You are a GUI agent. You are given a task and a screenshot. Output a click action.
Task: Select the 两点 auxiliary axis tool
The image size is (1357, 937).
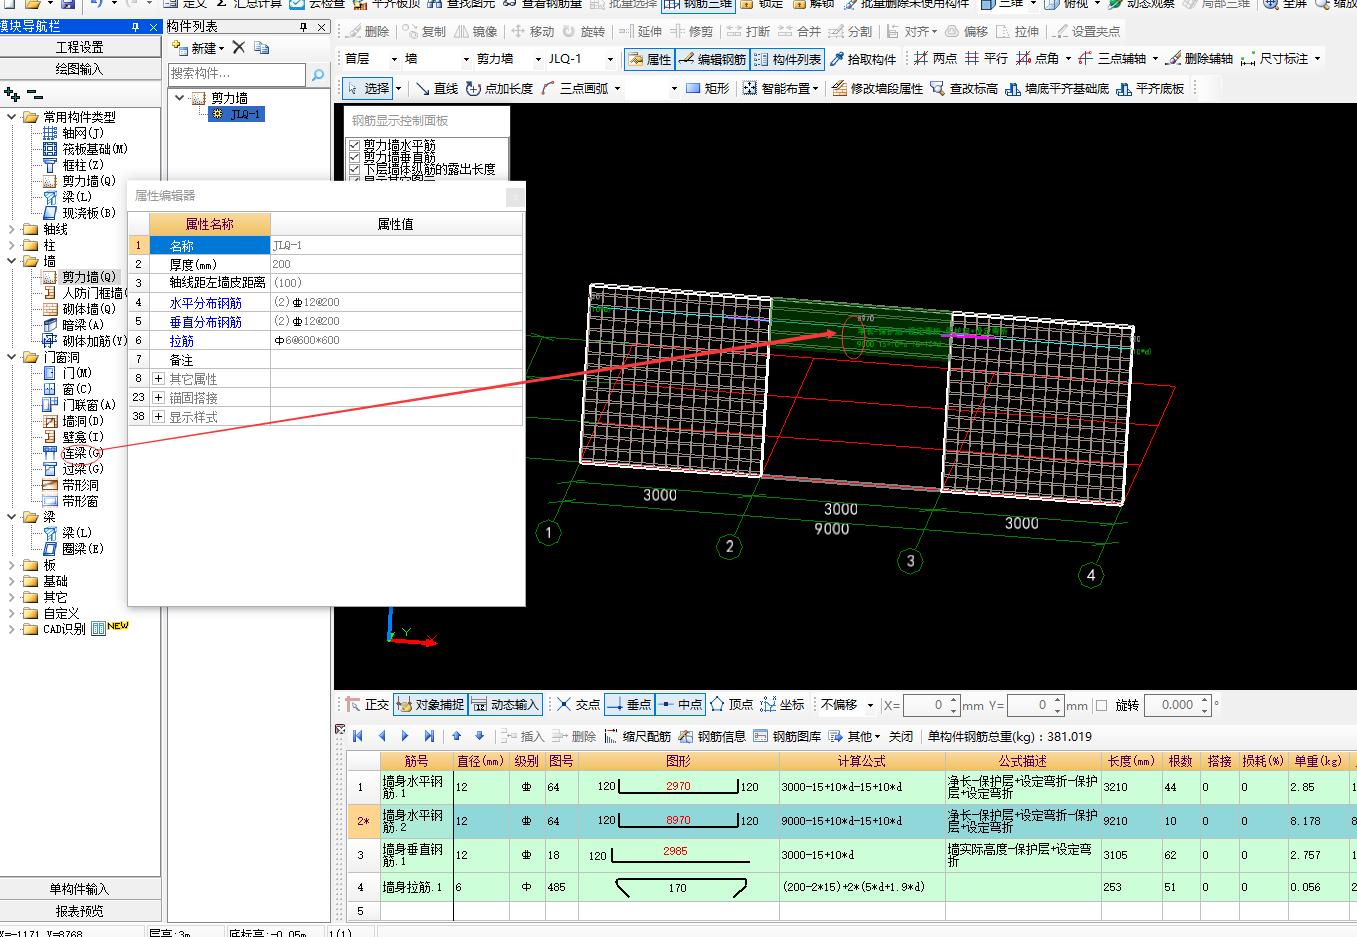pos(935,59)
